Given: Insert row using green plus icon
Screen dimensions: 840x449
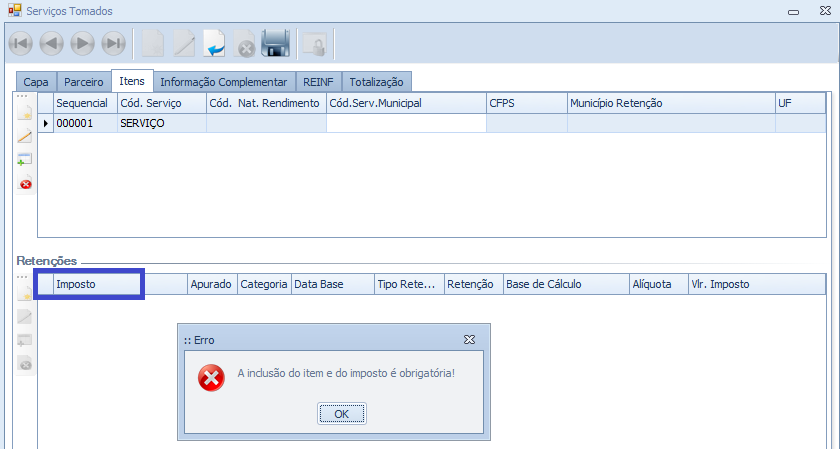Looking at the screenshot, I should 25,159.
